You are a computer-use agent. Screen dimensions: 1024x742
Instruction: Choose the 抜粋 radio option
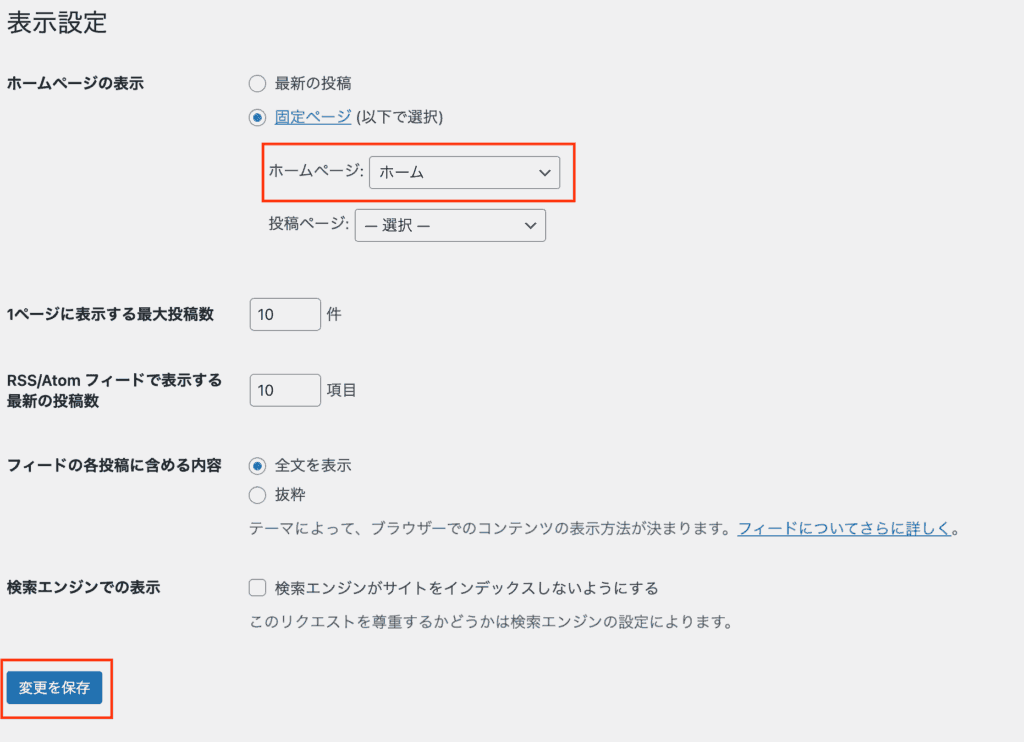[257, 495]
